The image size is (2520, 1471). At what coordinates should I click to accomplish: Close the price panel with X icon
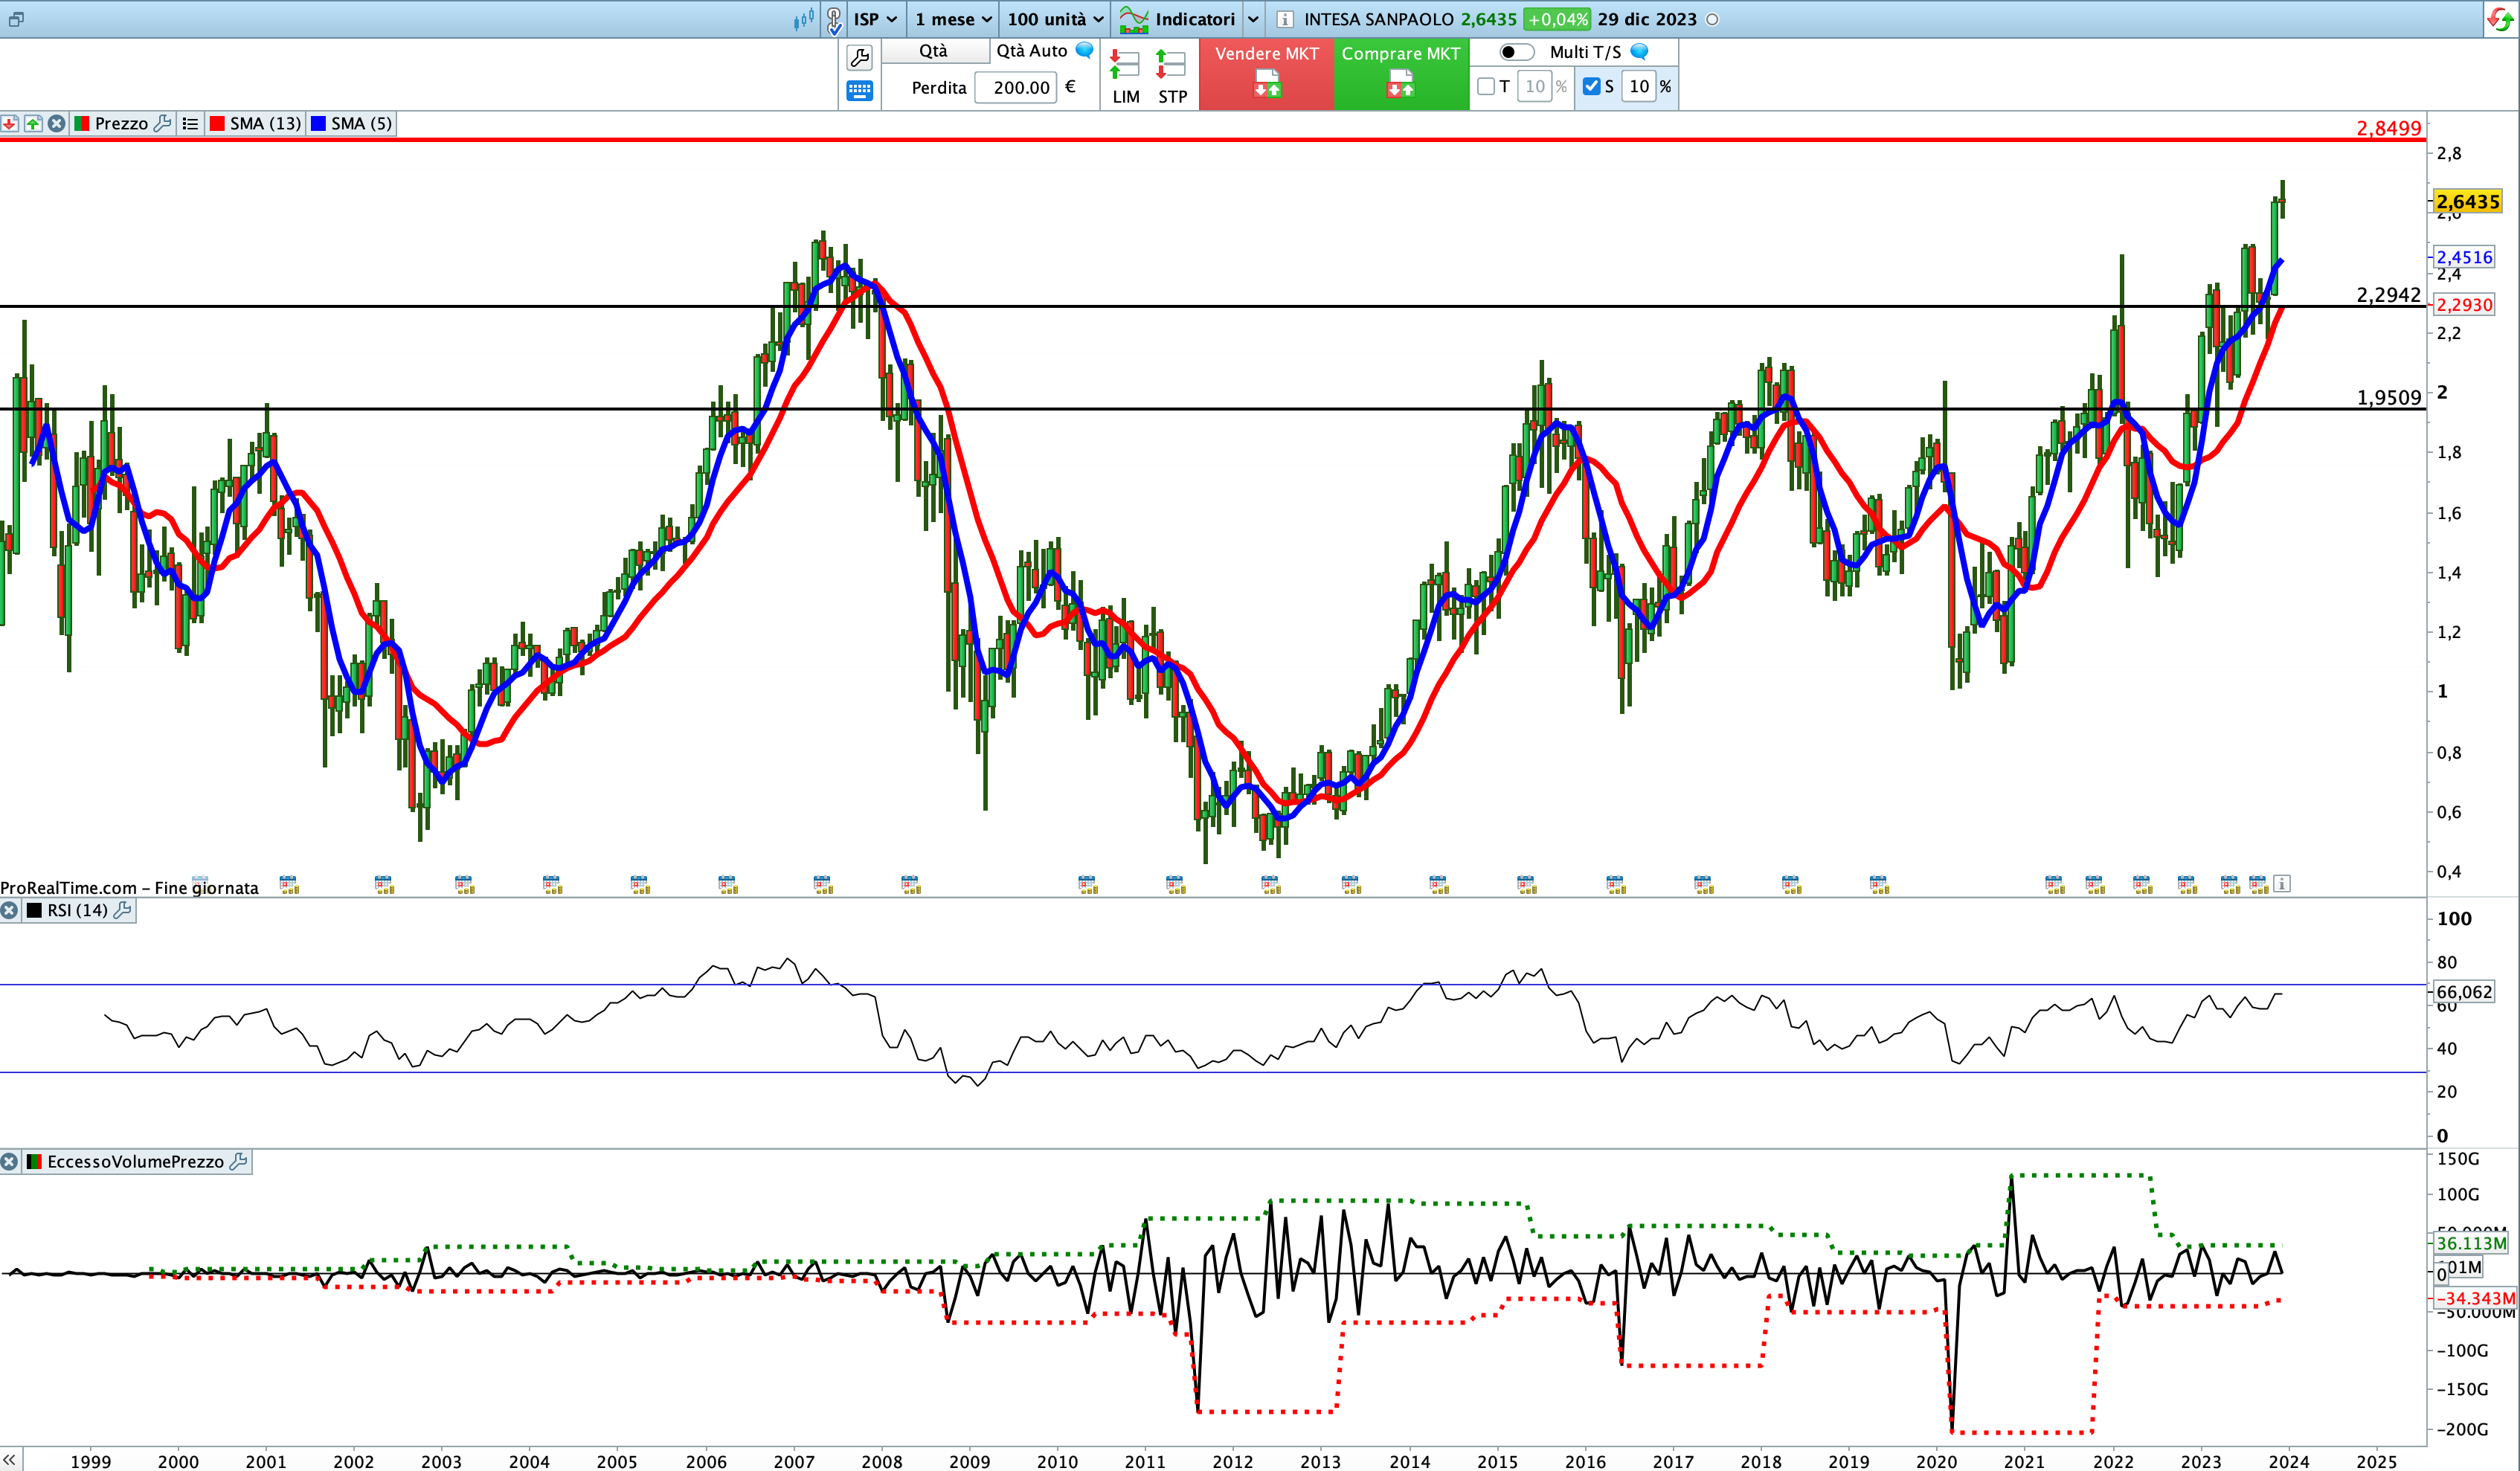(57, 124)
